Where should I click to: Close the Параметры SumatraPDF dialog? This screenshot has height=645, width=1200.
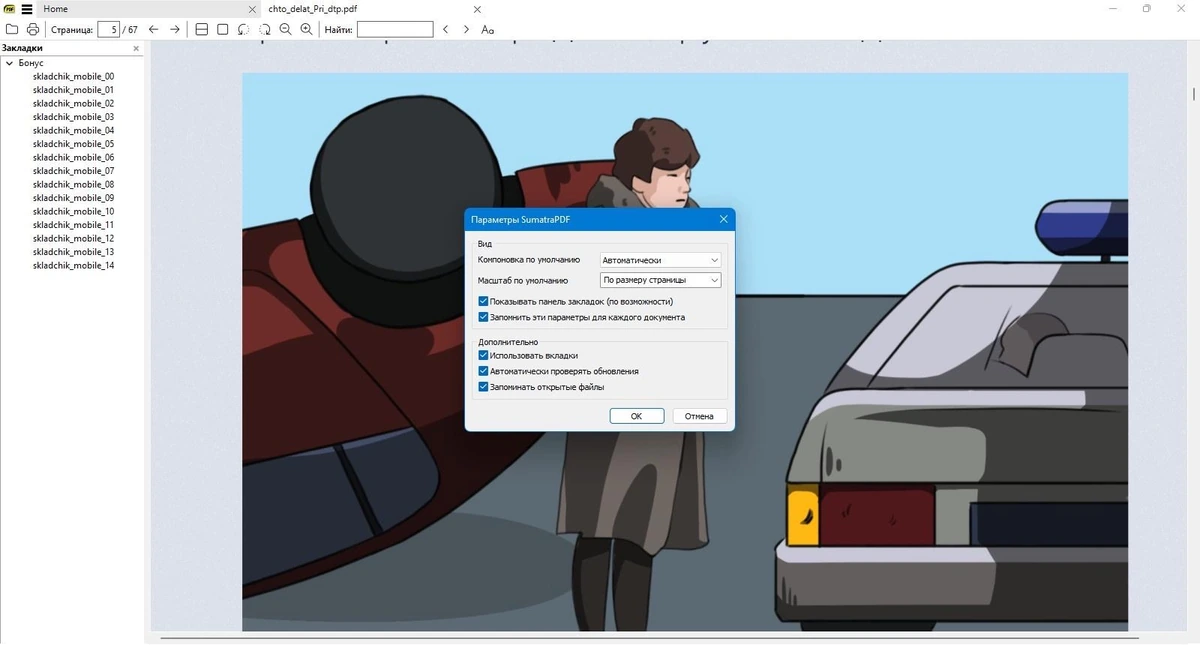(x=723, y=219)
